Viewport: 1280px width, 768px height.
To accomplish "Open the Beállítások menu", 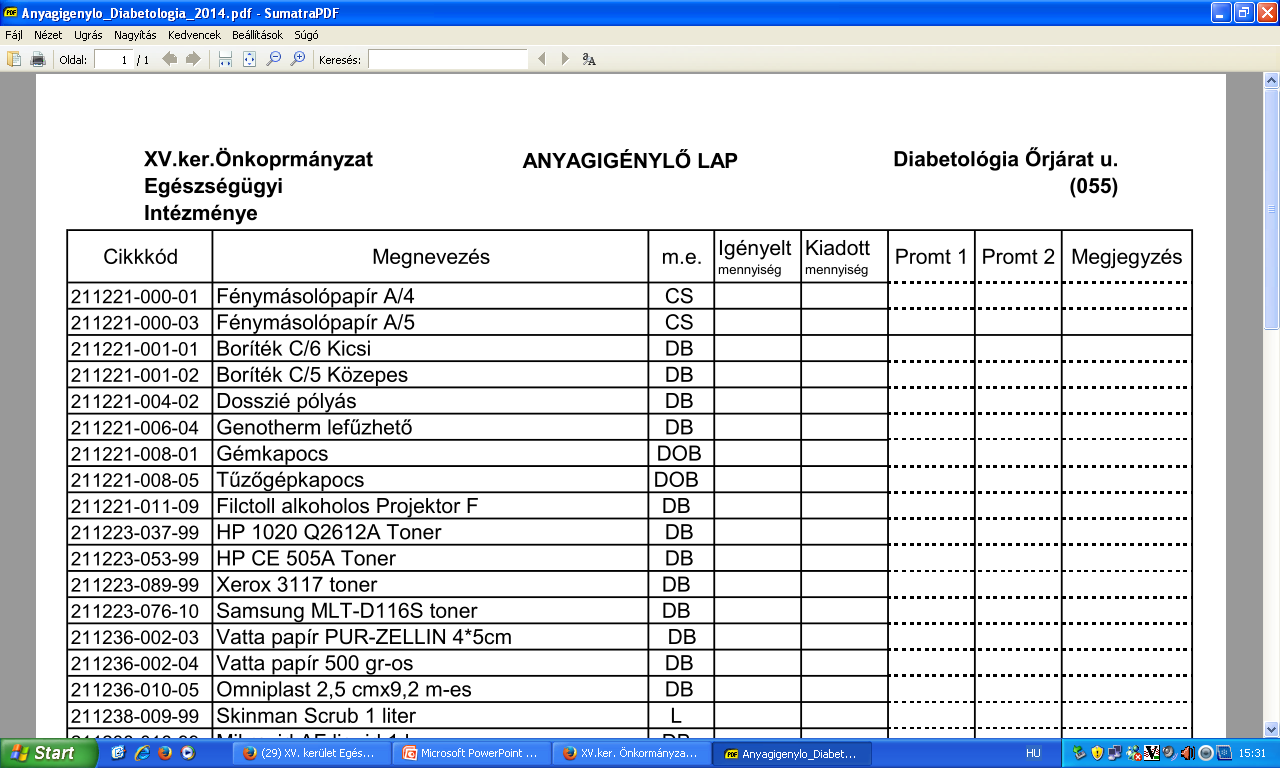I will [257, 34].
